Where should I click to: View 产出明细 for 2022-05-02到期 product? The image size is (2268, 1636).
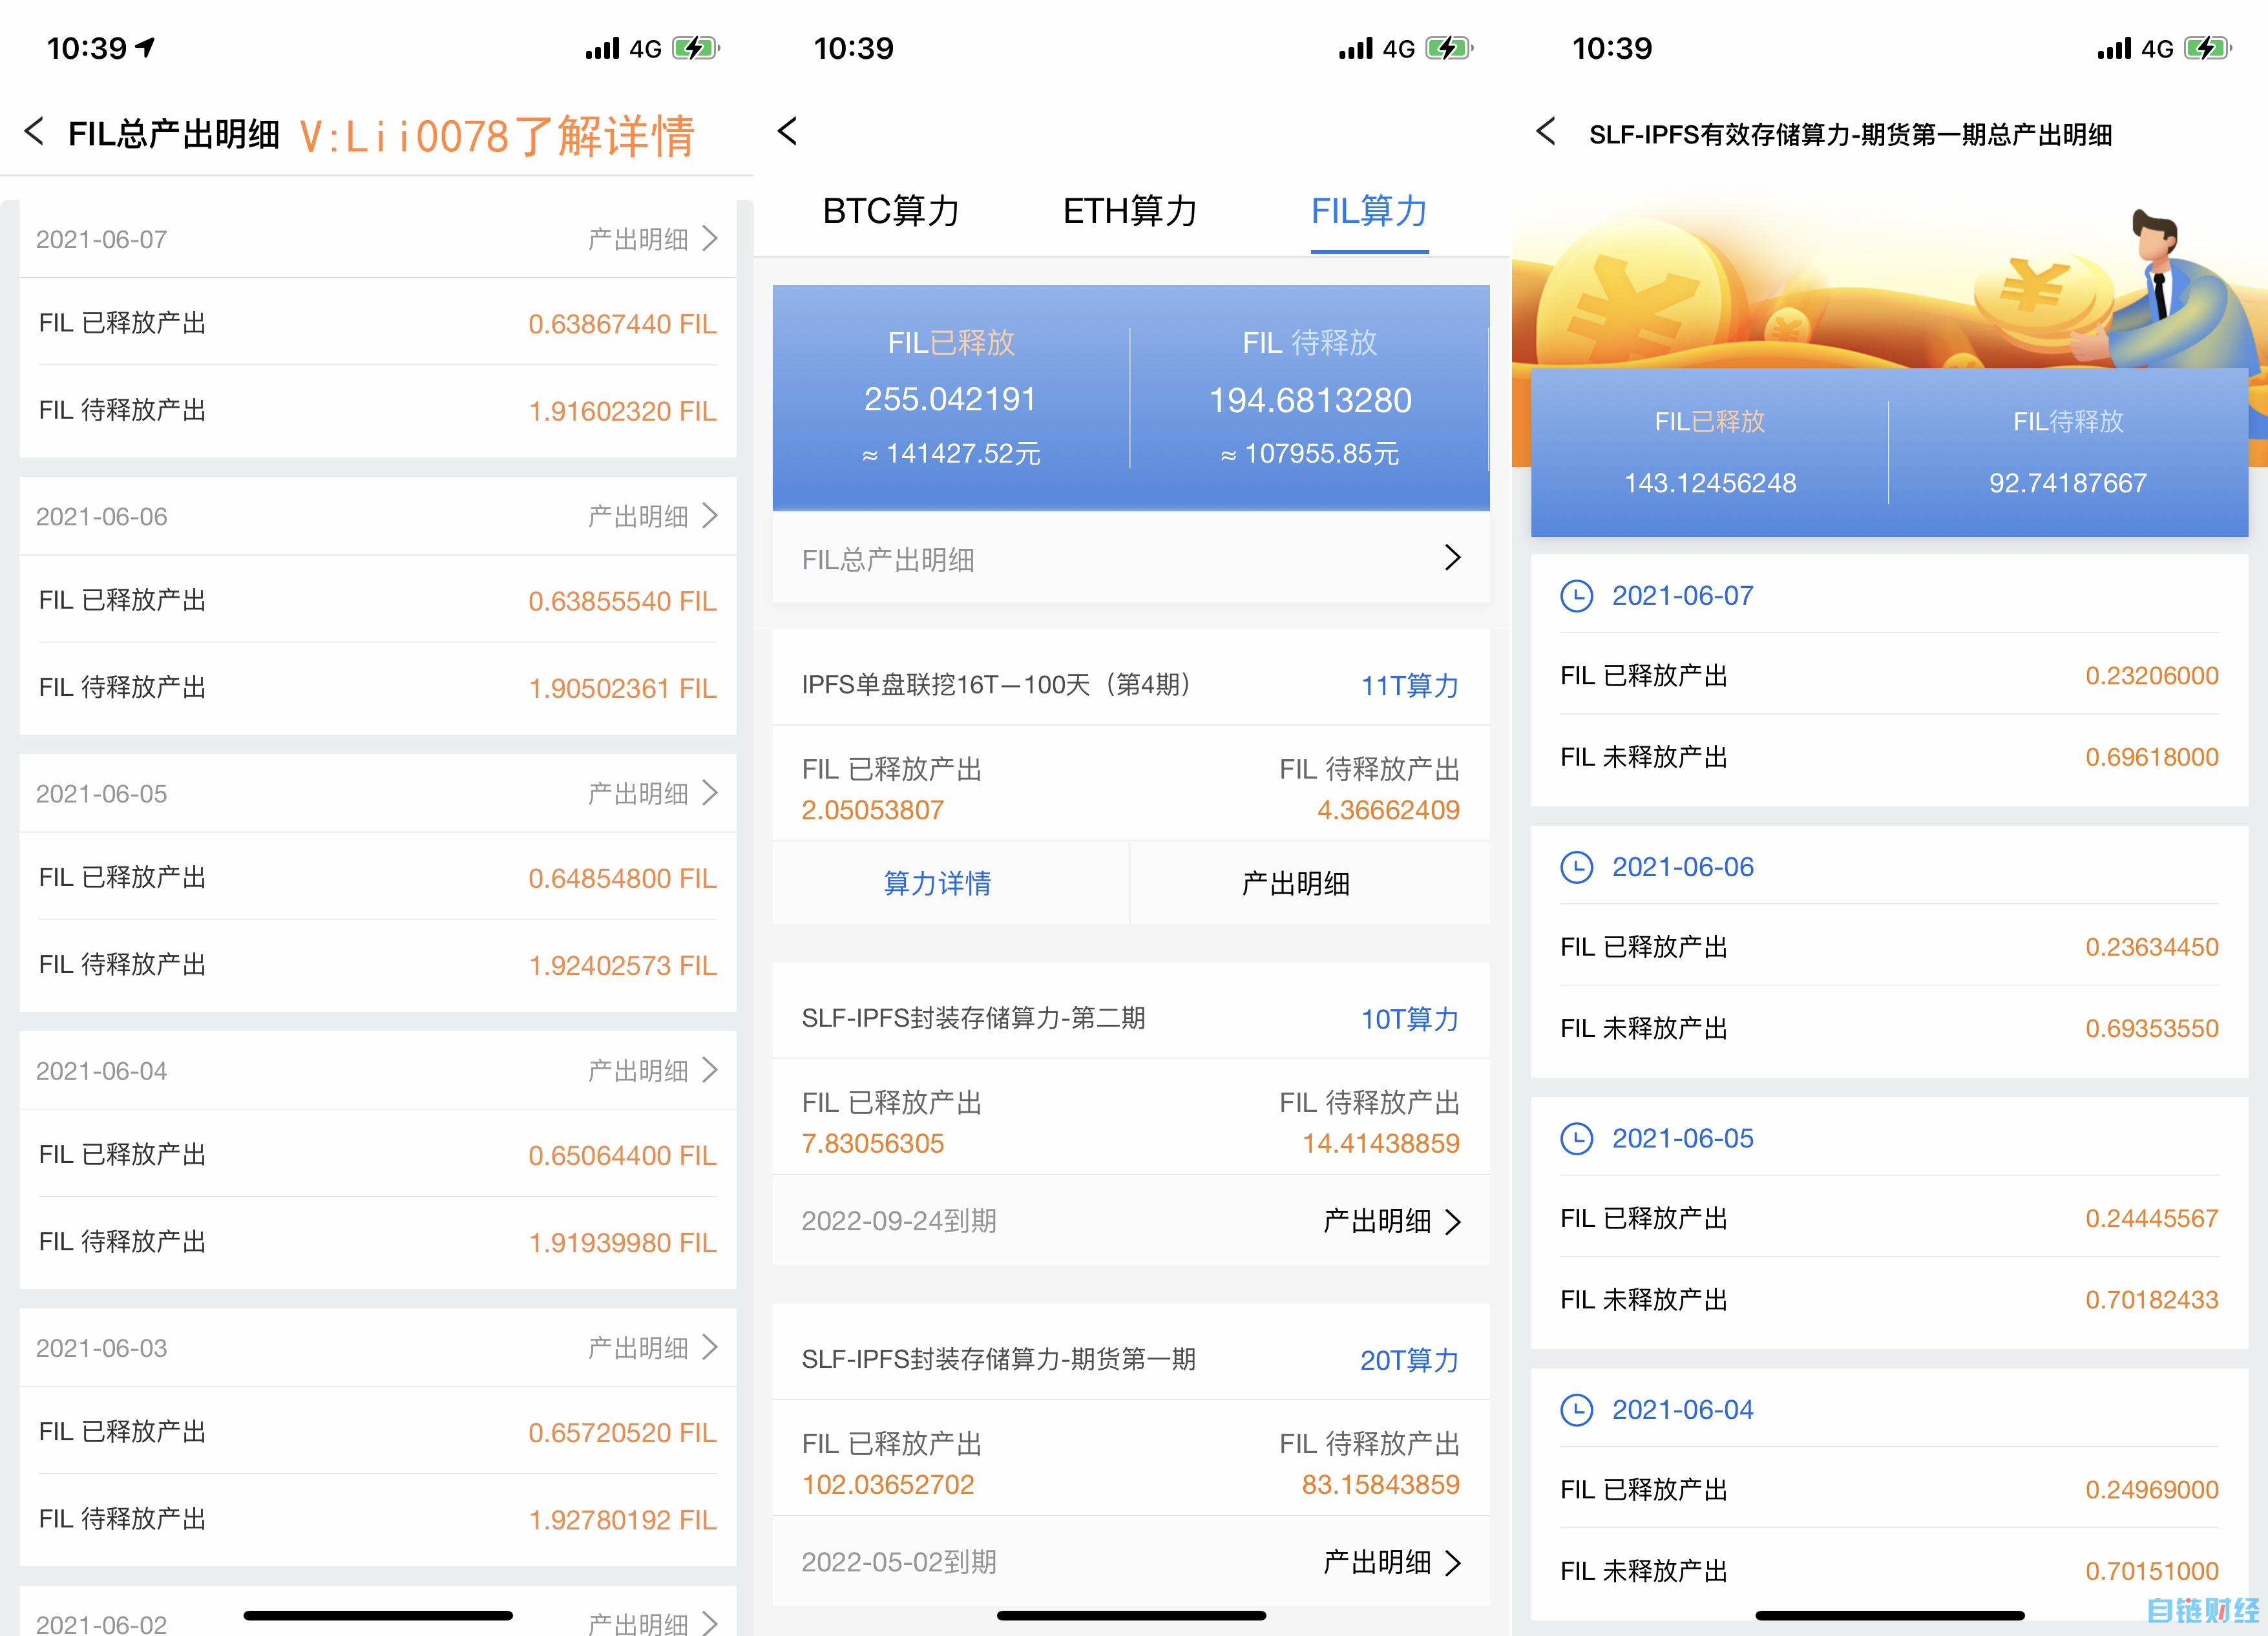1391,1562
